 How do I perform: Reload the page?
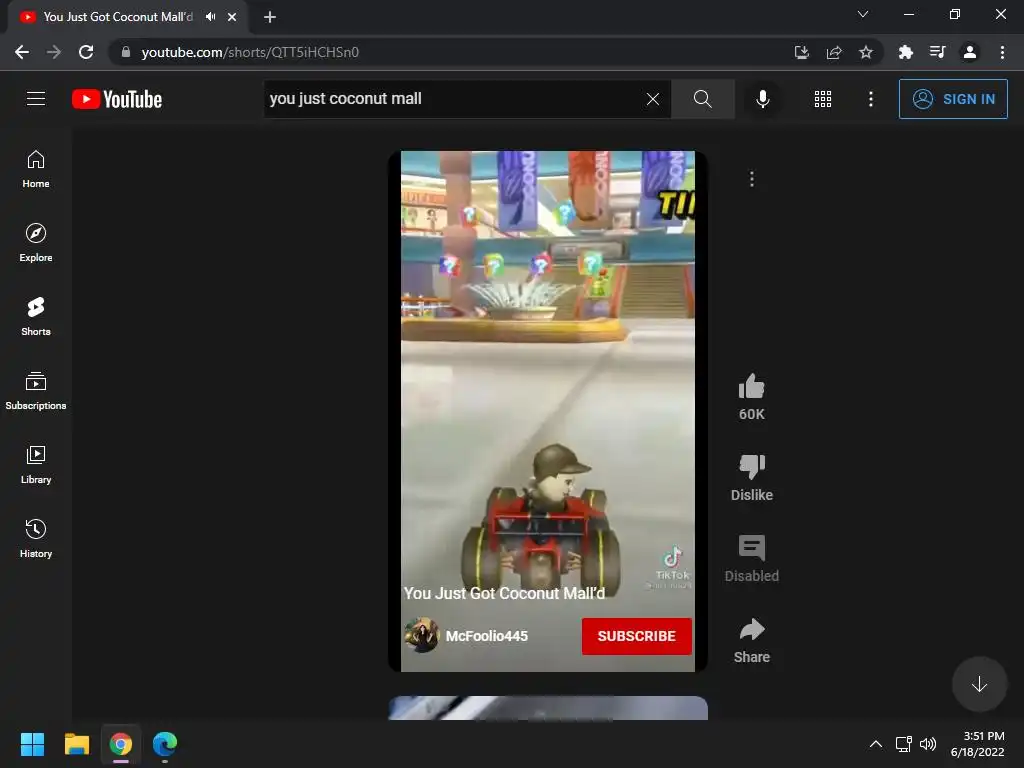pyautogui.click(x=86, y=52)
